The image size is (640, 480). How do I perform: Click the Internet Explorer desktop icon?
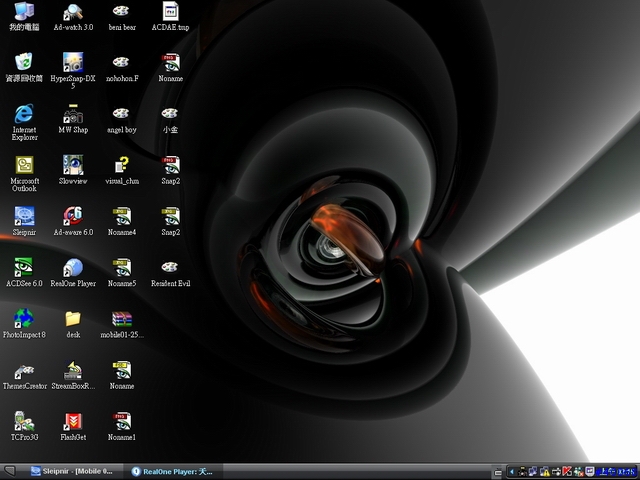[24, 113]
